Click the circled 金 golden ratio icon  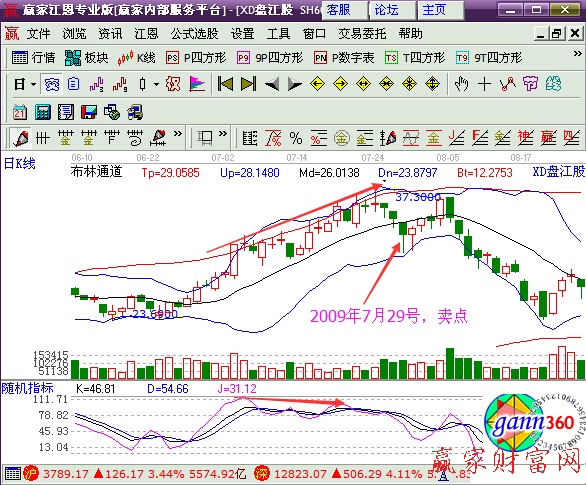click(x=342, y=138)
